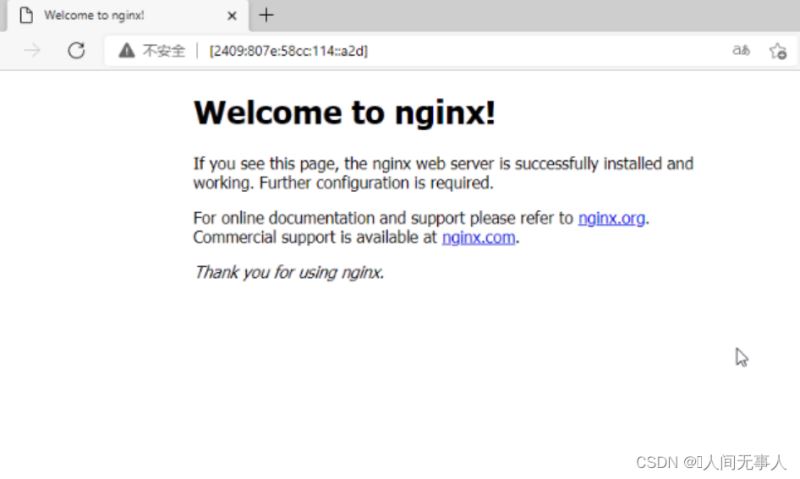Open read aloud / translate icon

tap(741, 50)
